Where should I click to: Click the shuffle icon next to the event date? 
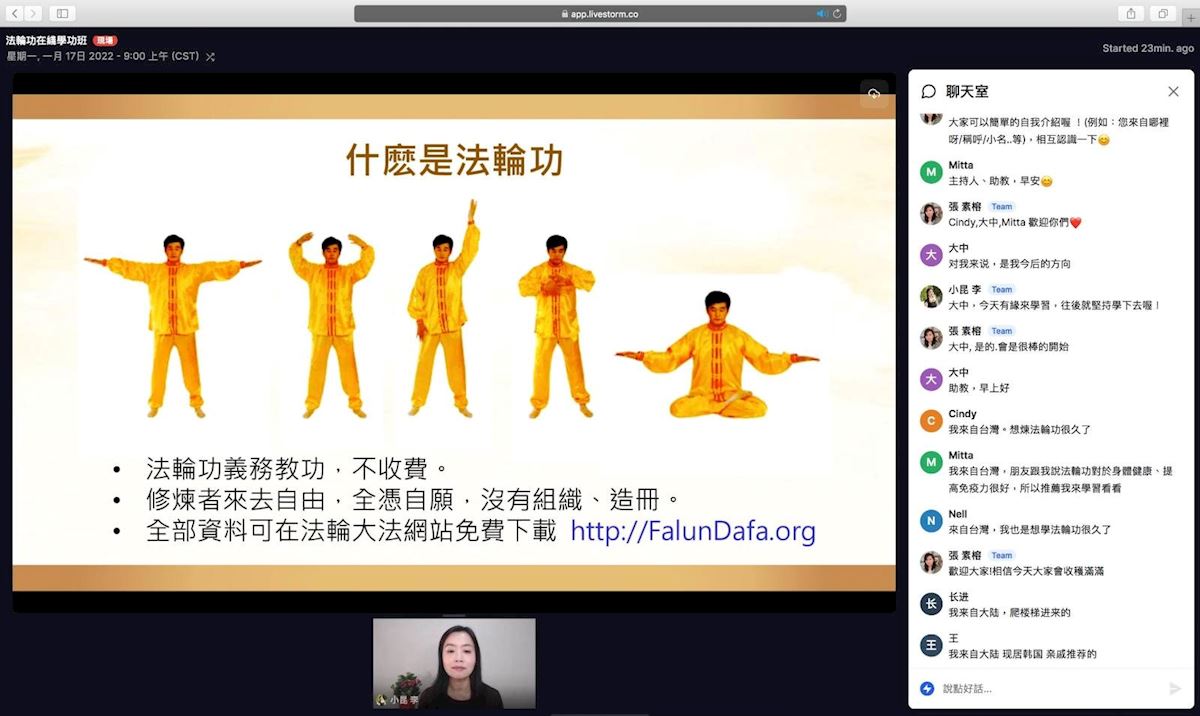point(210,57)
